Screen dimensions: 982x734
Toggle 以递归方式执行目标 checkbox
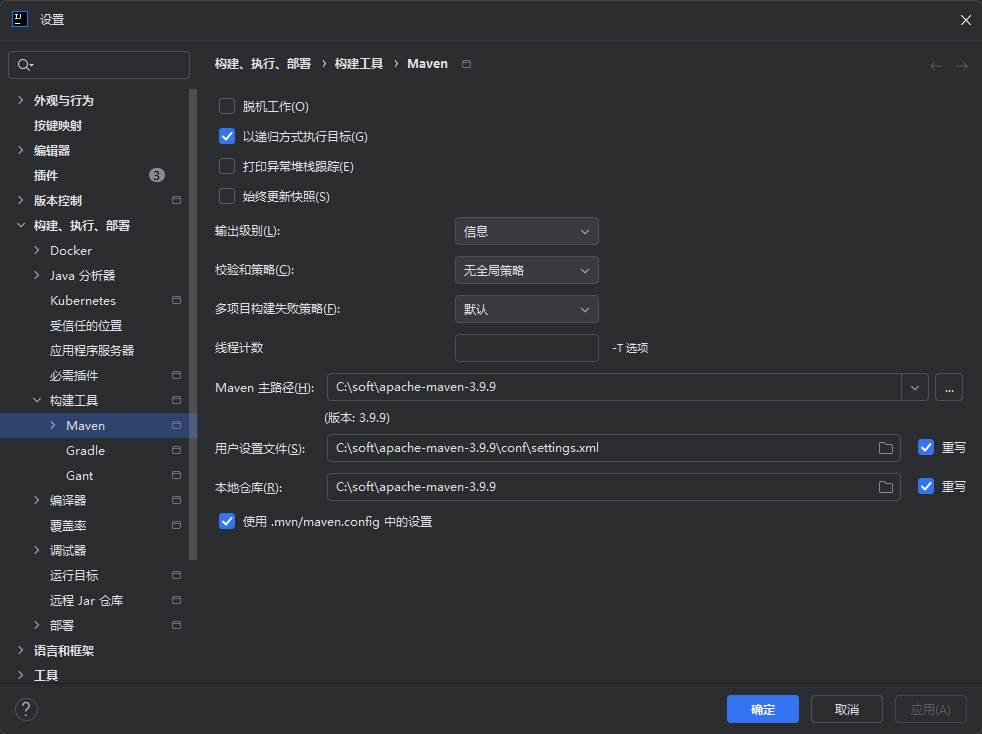coord(227,136)
